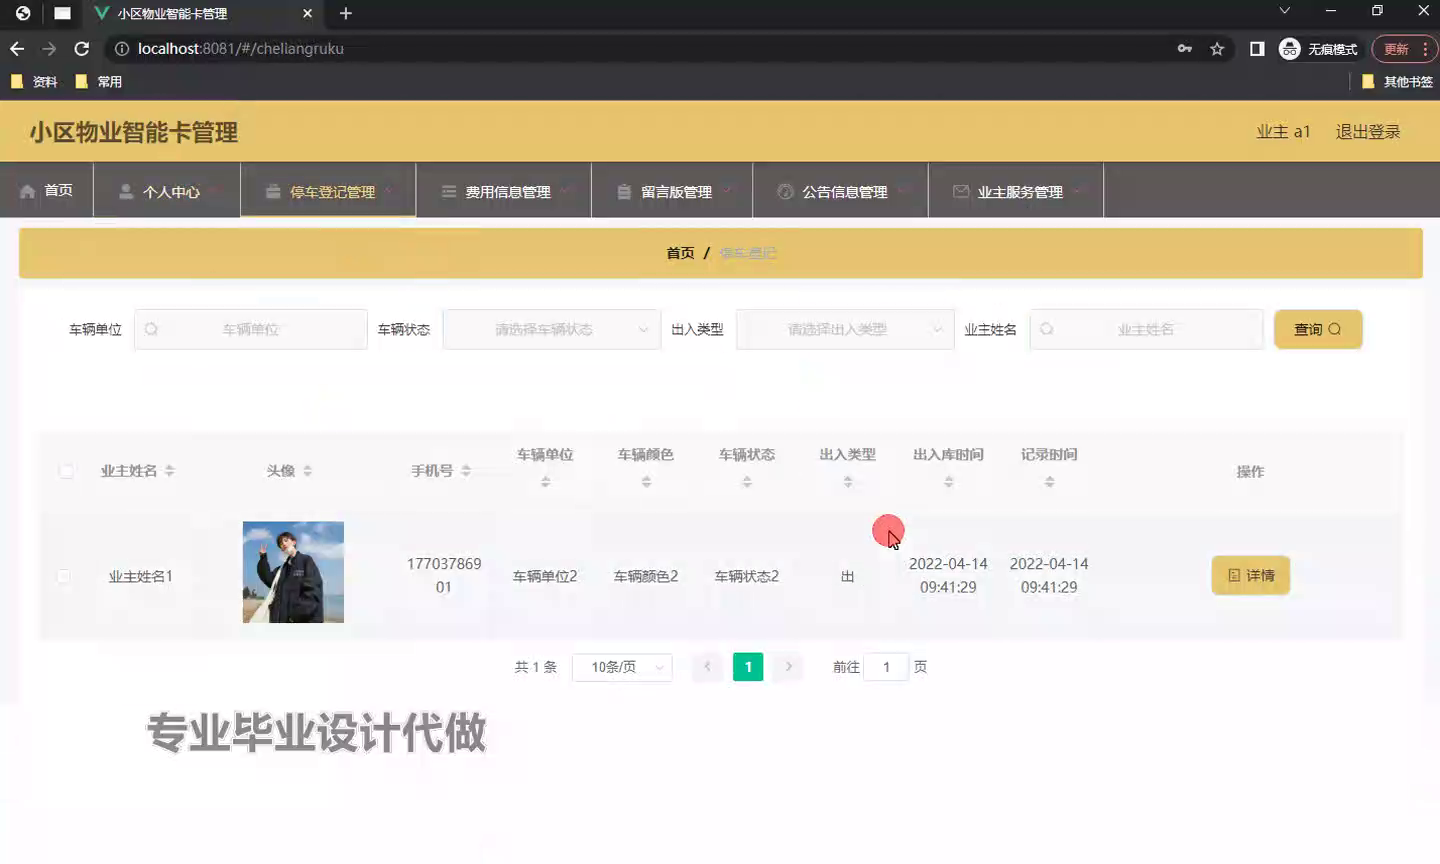Go to the 首页 home menu item
Screen dimensions: 1440x864
(x=47, y=190)
